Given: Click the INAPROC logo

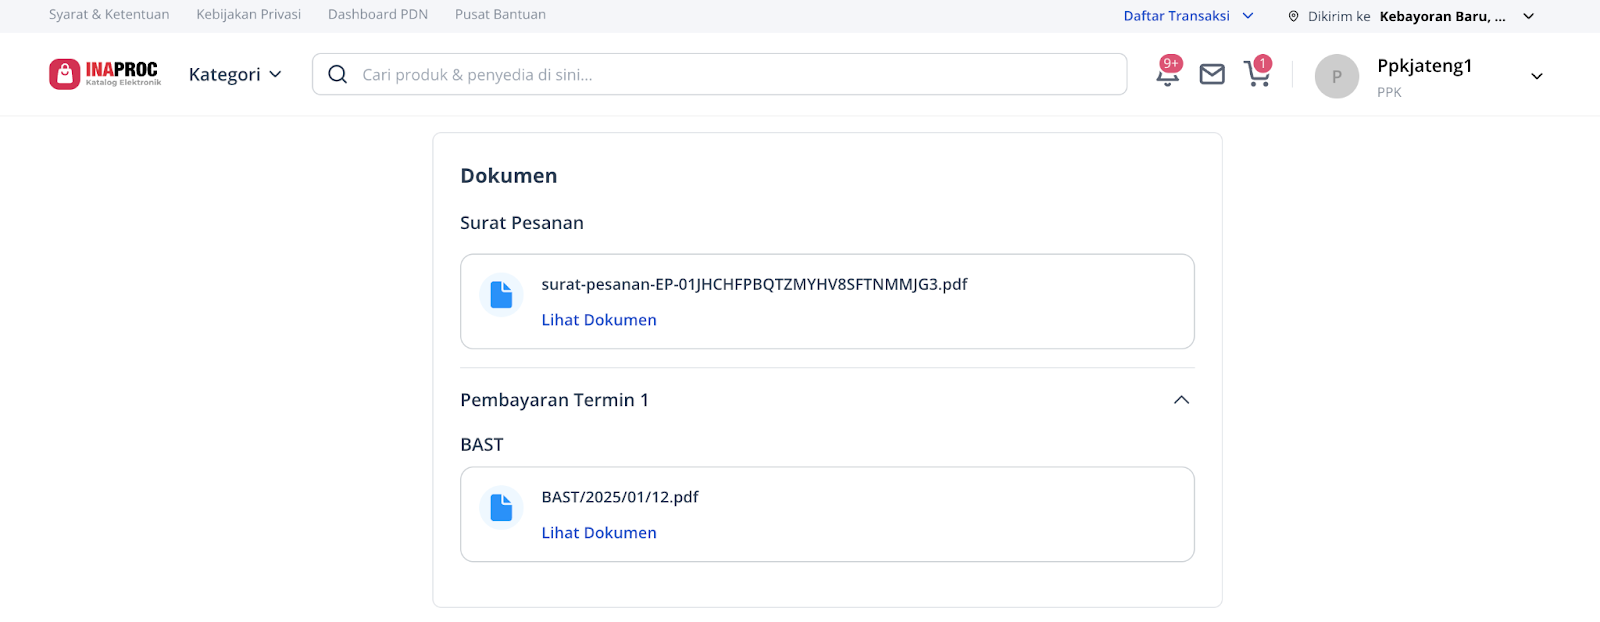Looking at the screenshot, I should click(105, 74).
